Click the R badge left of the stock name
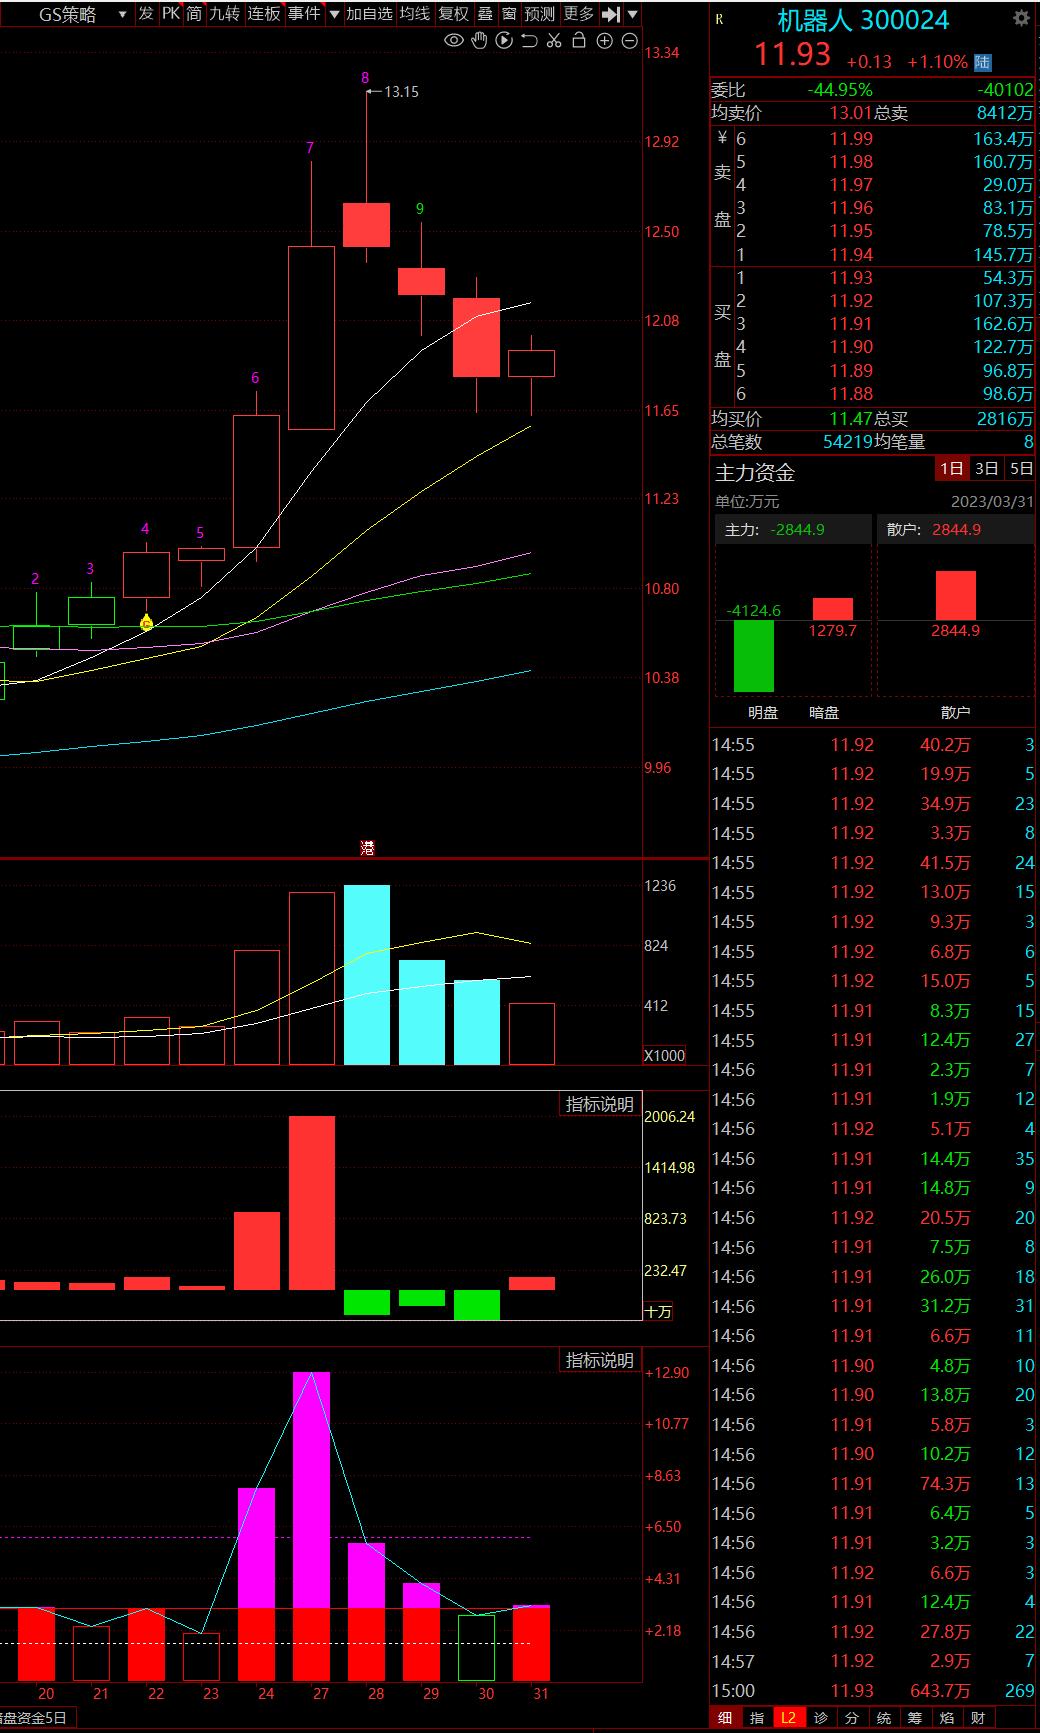1040x1733 pixels. [720, 19]
